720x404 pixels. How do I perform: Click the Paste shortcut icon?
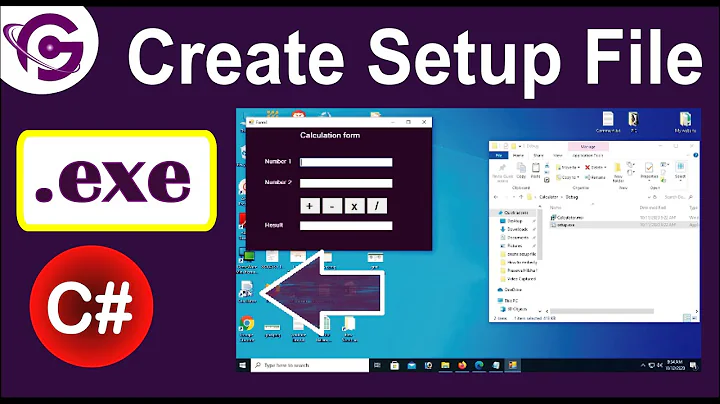547,180
